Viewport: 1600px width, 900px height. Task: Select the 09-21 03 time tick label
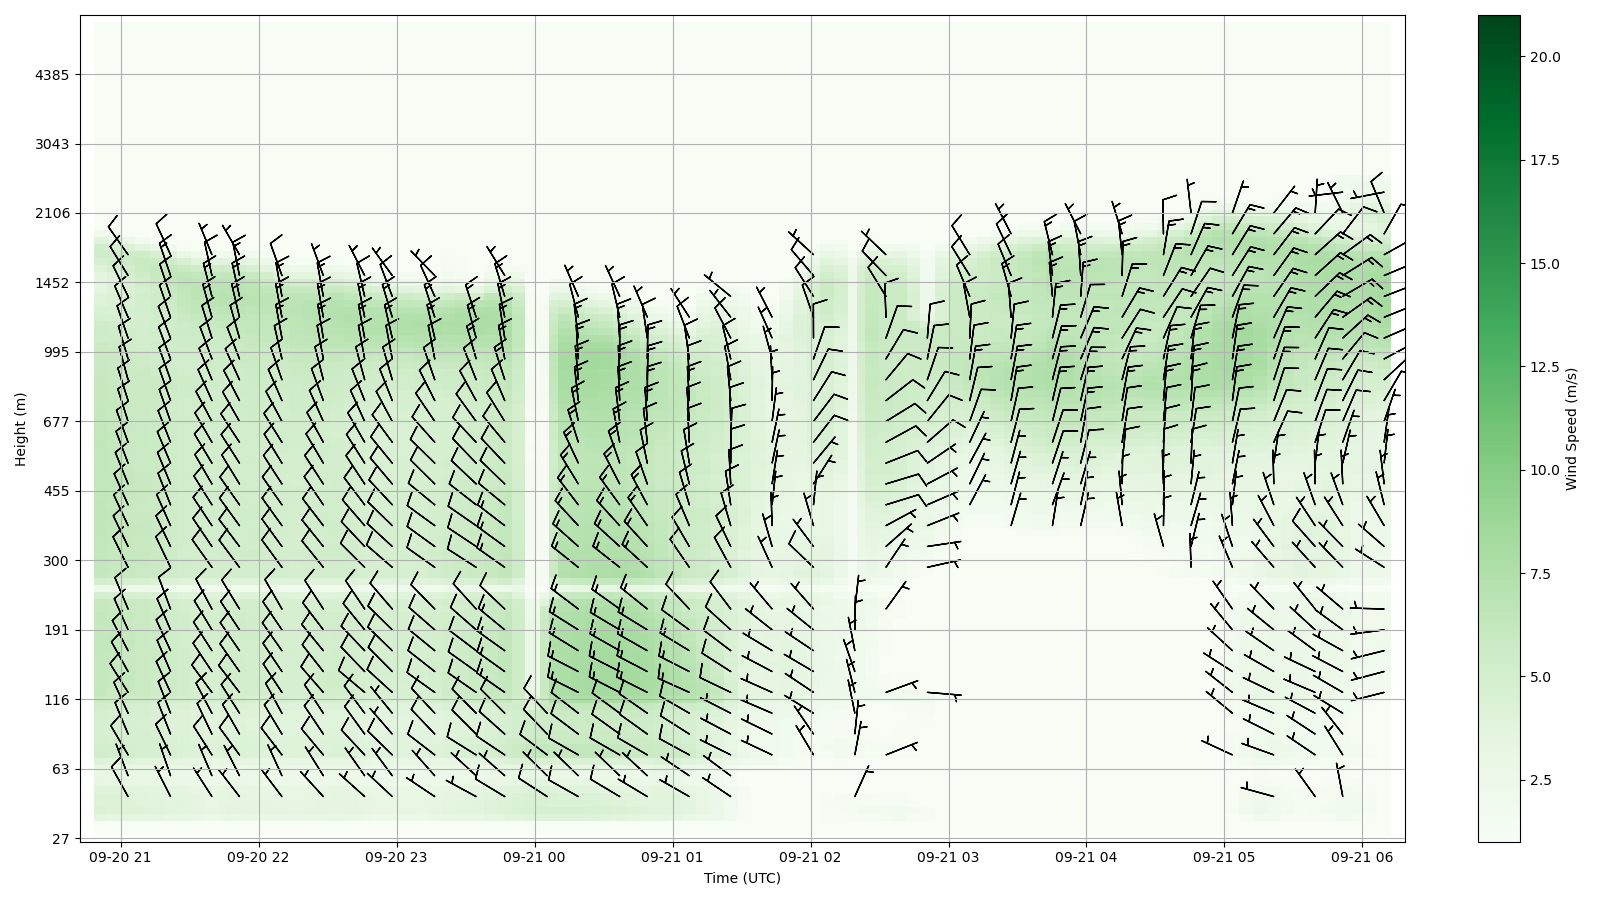point(949,857)
